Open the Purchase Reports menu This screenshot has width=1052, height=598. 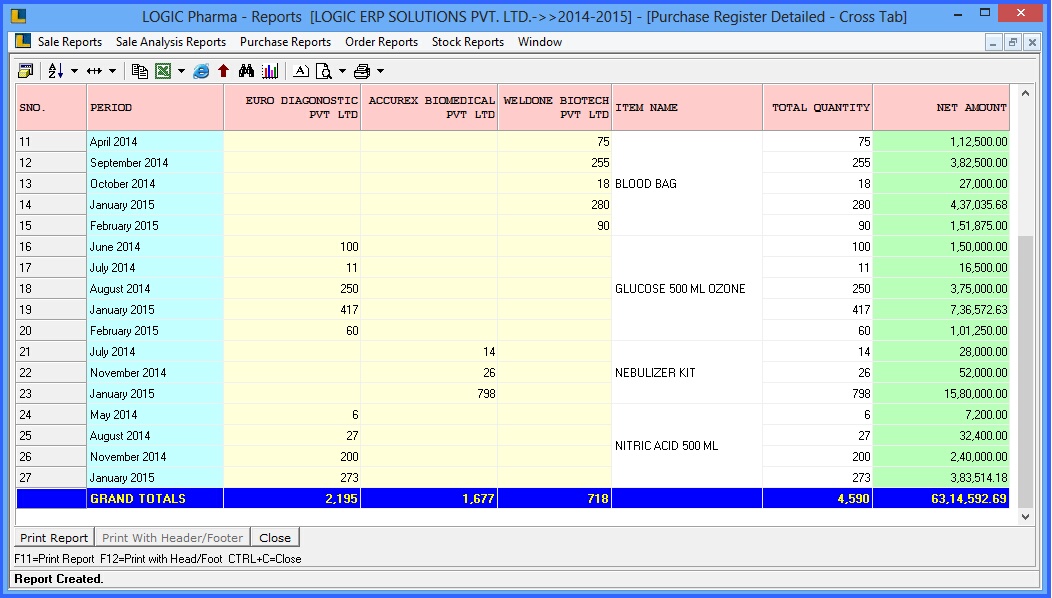click(285, 42)
